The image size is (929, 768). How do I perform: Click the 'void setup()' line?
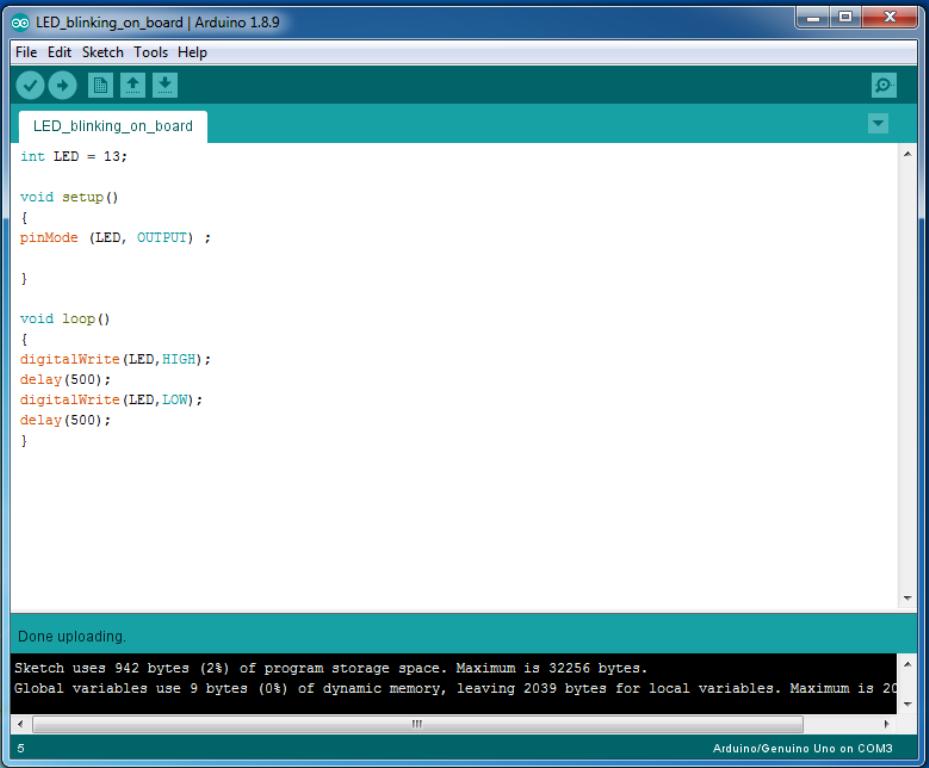(69, 197)
